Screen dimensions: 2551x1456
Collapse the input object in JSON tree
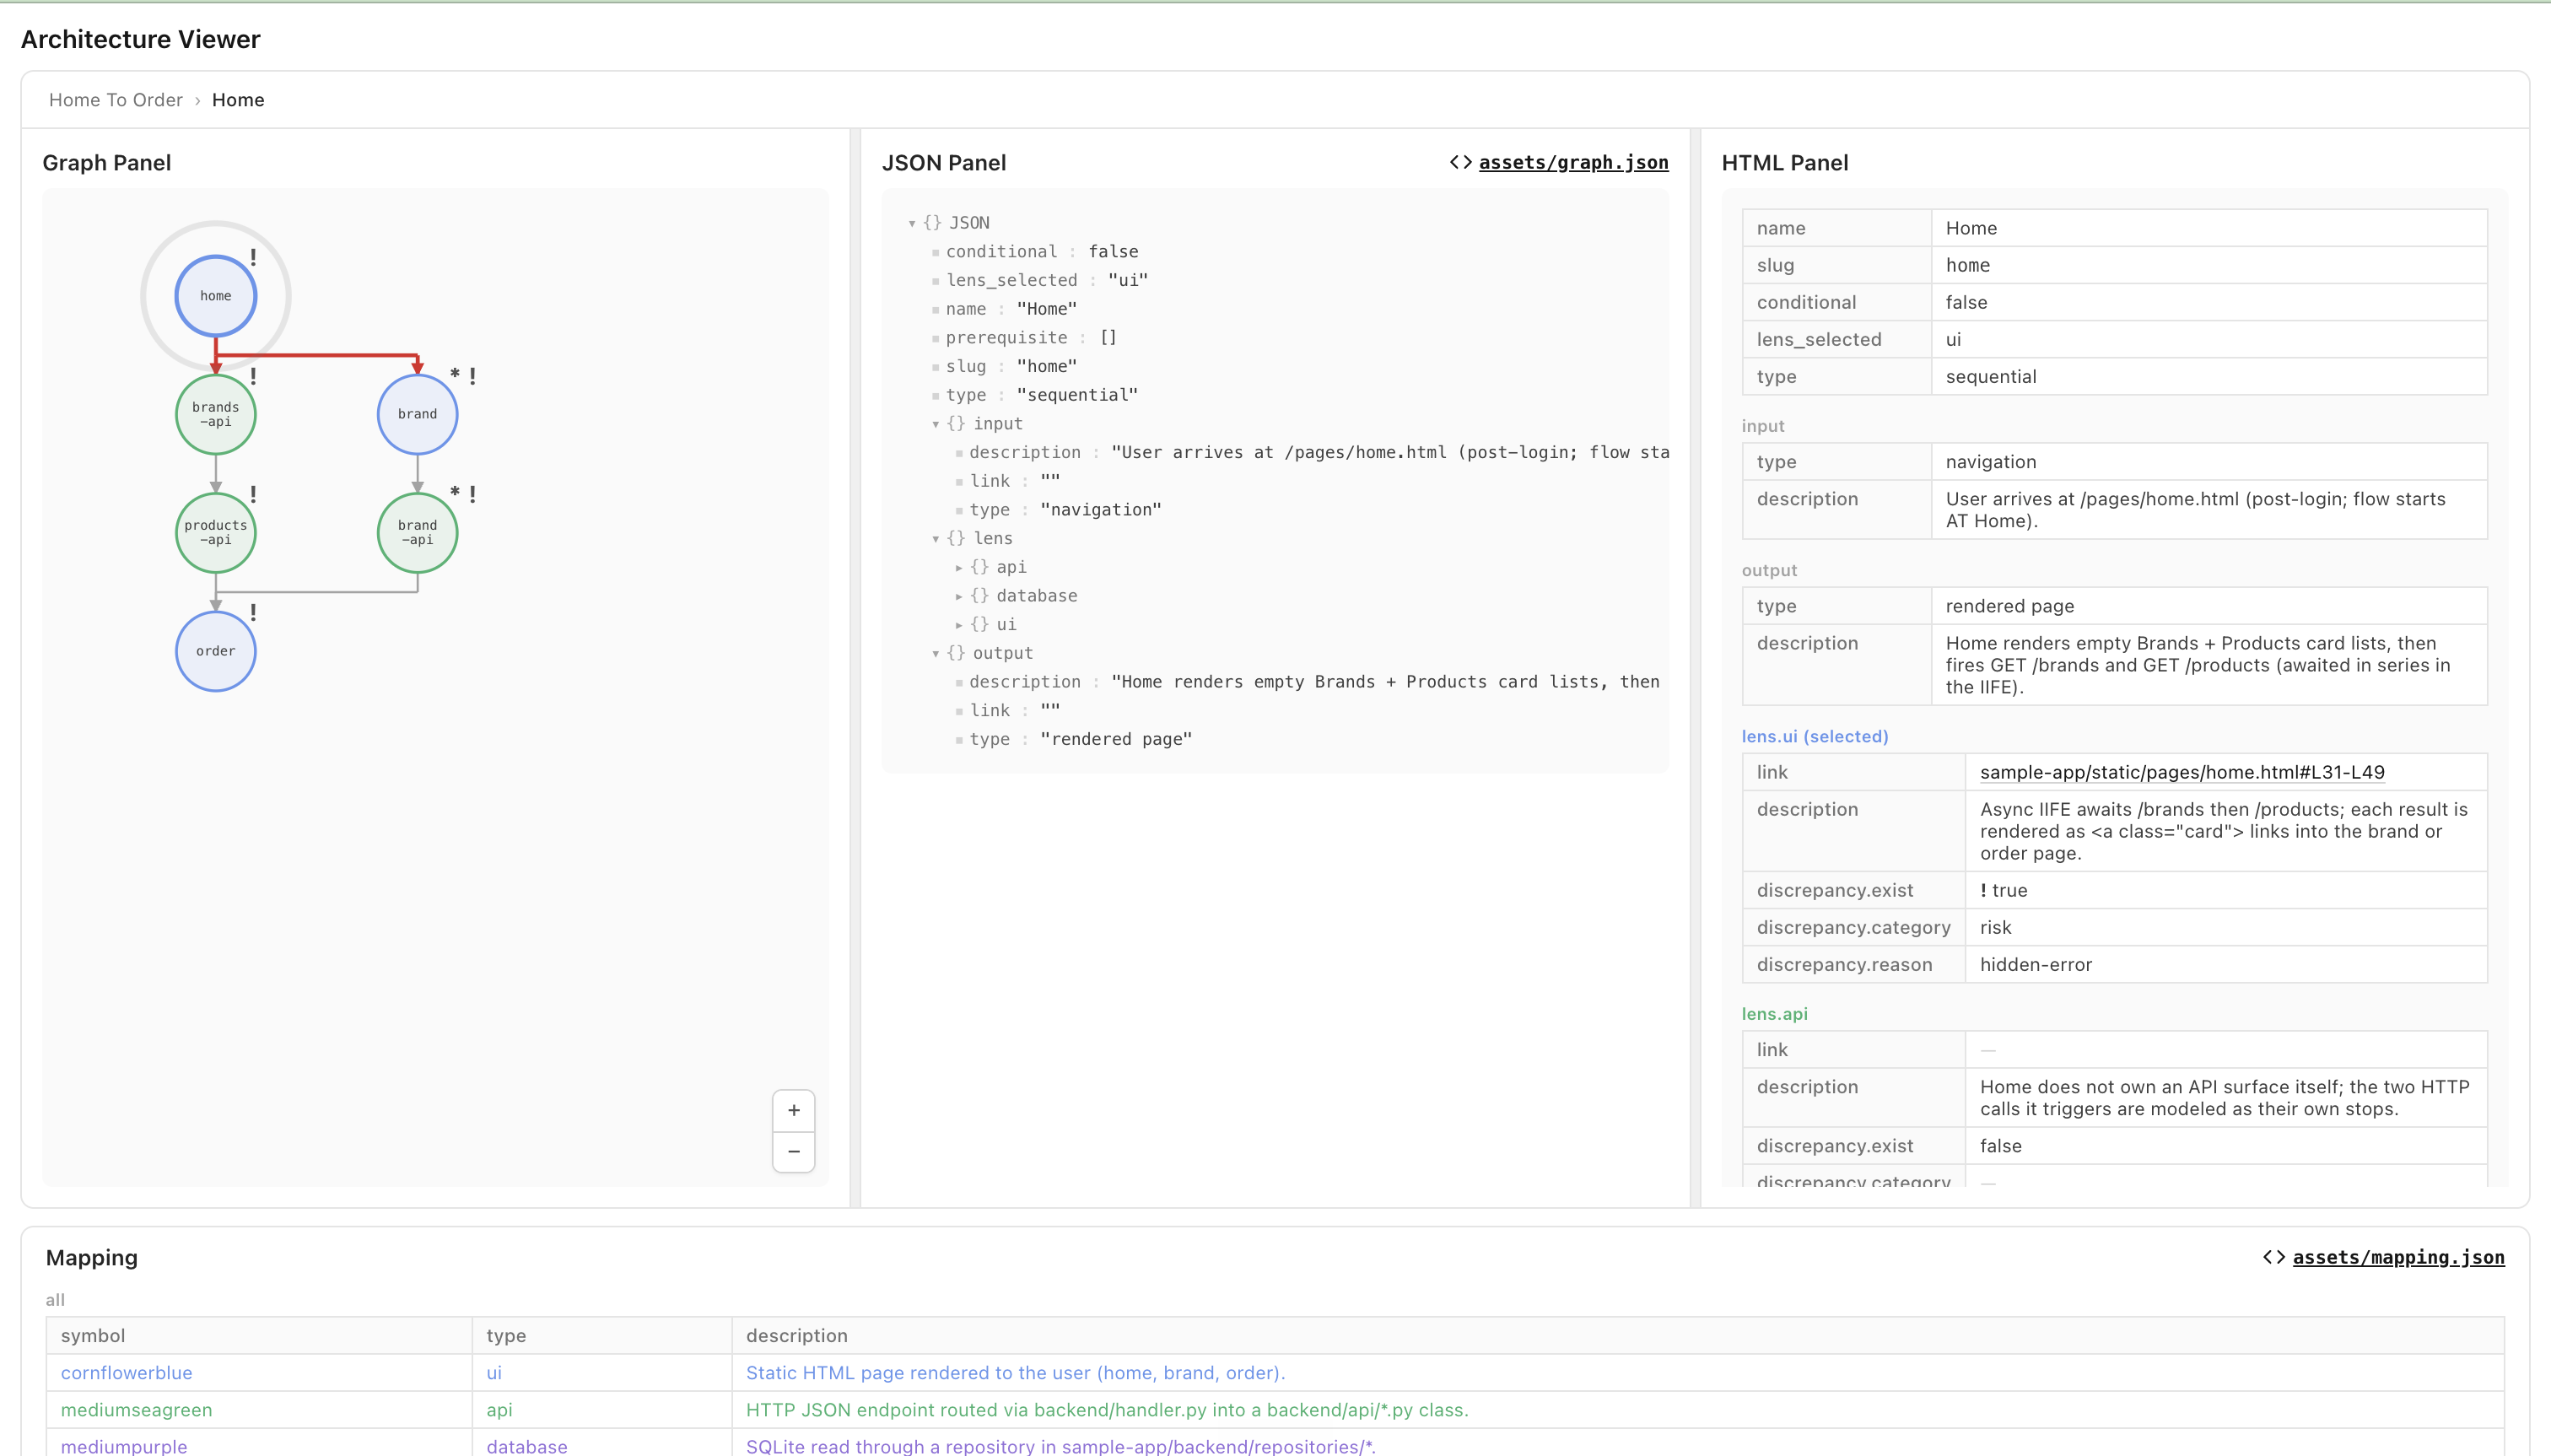pyautogui.click(x=936, y=424)
